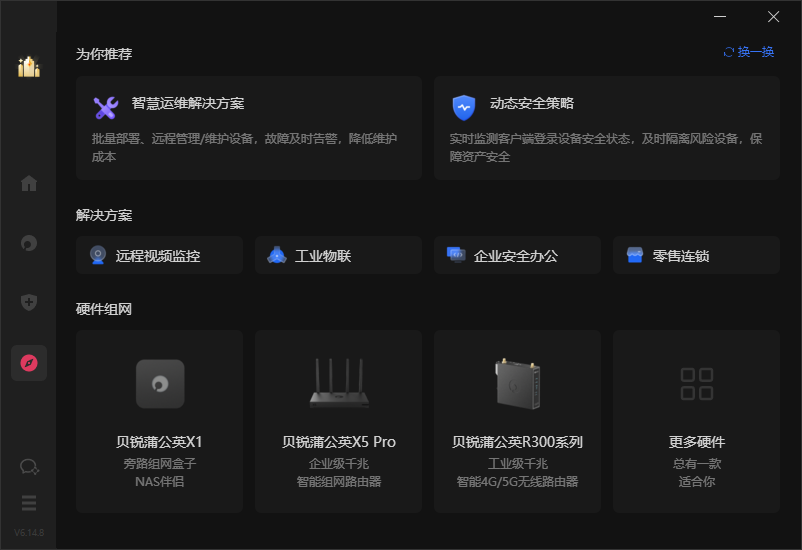Click the monitor icon beside 企业安全办公
This screenshot has height=550, width=802.
click(x=456, y=255)
